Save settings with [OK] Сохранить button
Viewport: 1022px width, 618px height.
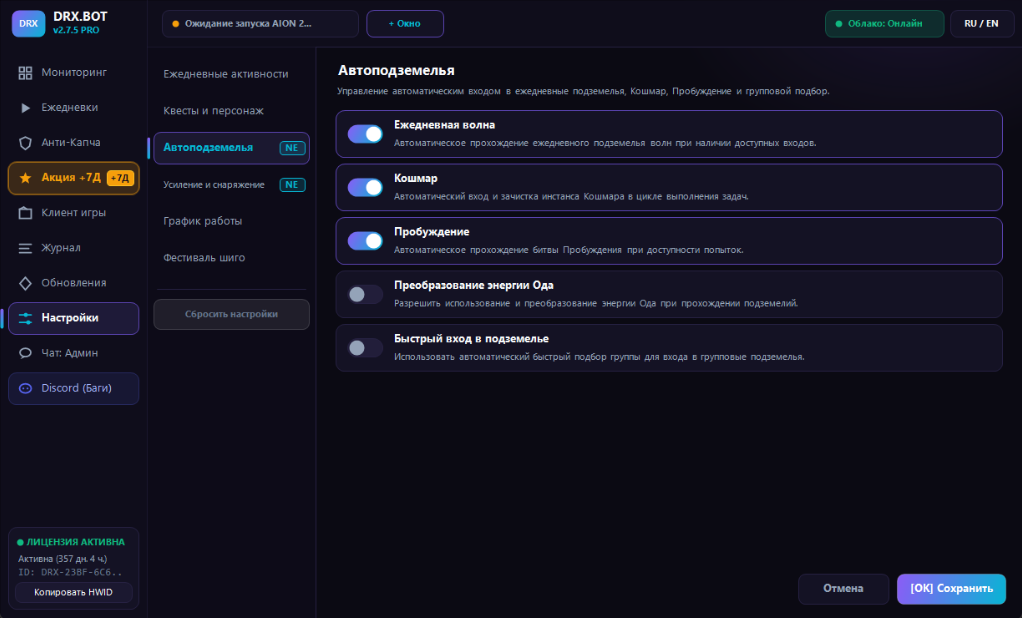point(951,589)
